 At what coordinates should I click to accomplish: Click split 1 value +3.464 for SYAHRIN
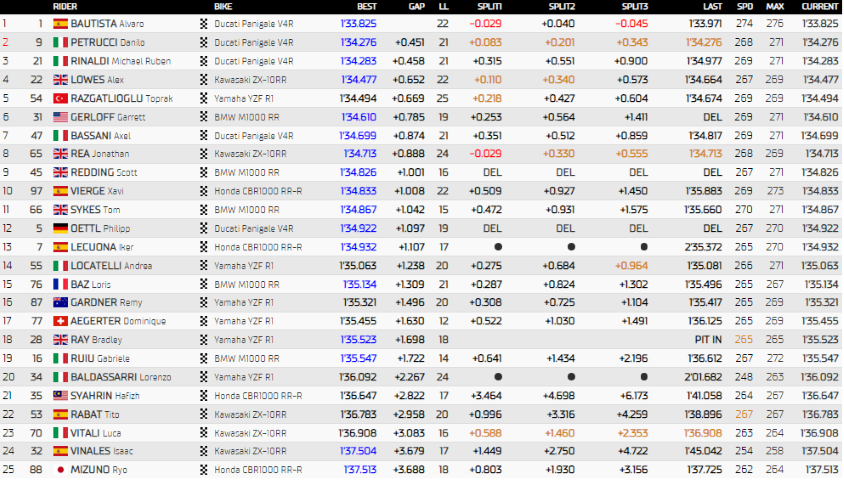[x=486, y=396]
